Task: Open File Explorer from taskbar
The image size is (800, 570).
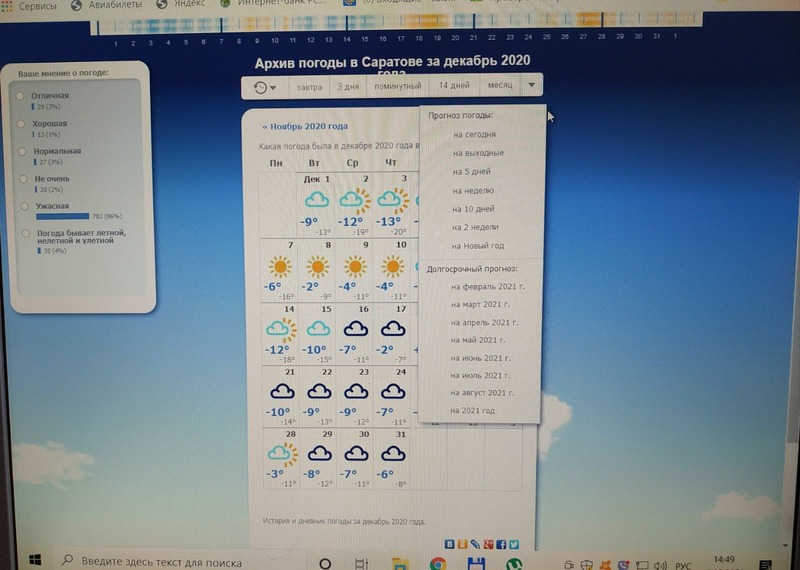Action: click(x=400, y=563)
